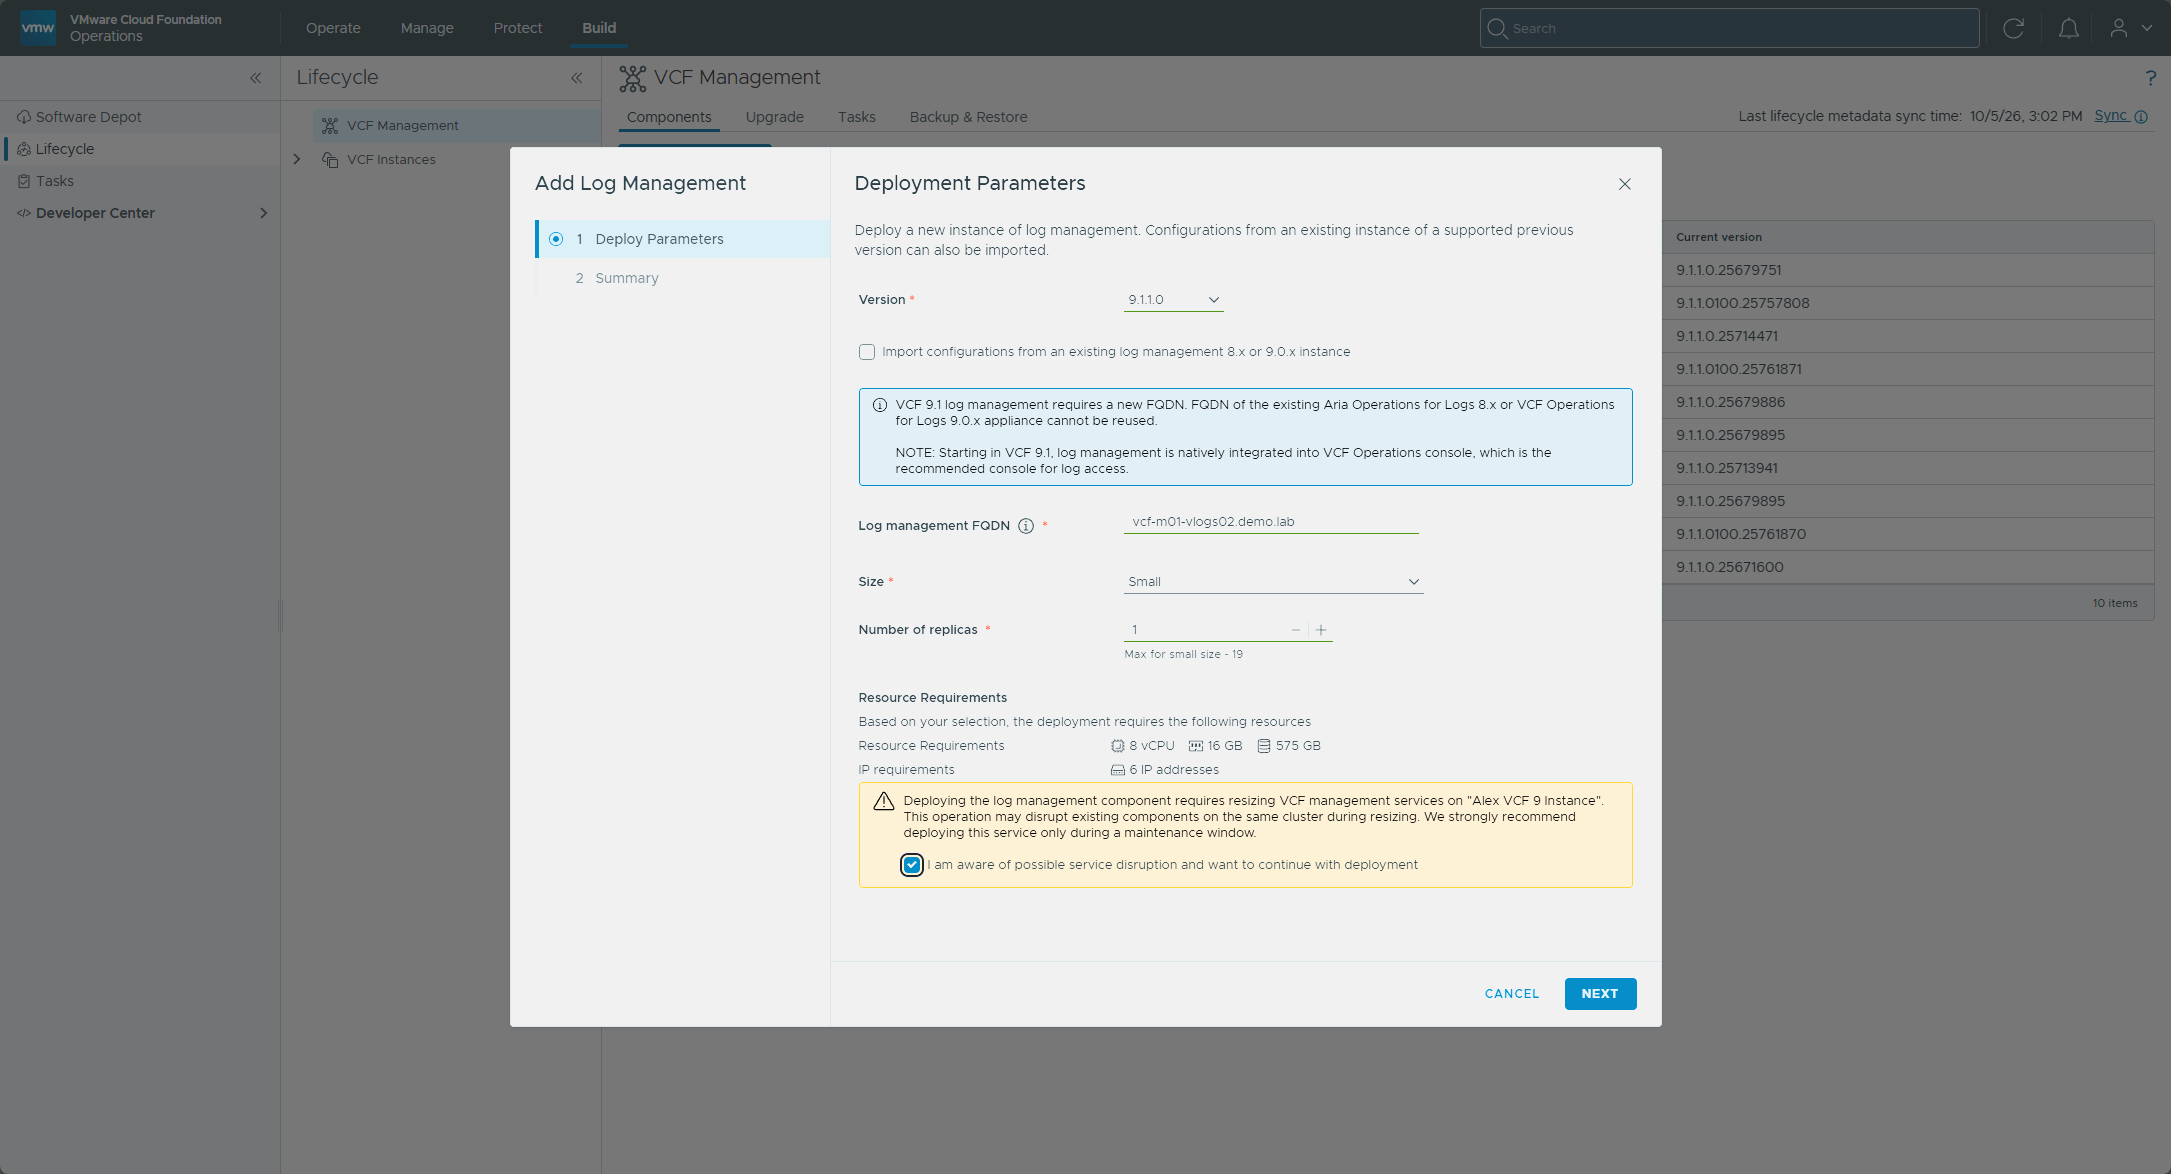
Task: Collapse the left navigation sidebar
Action: [x=255, y=78]
